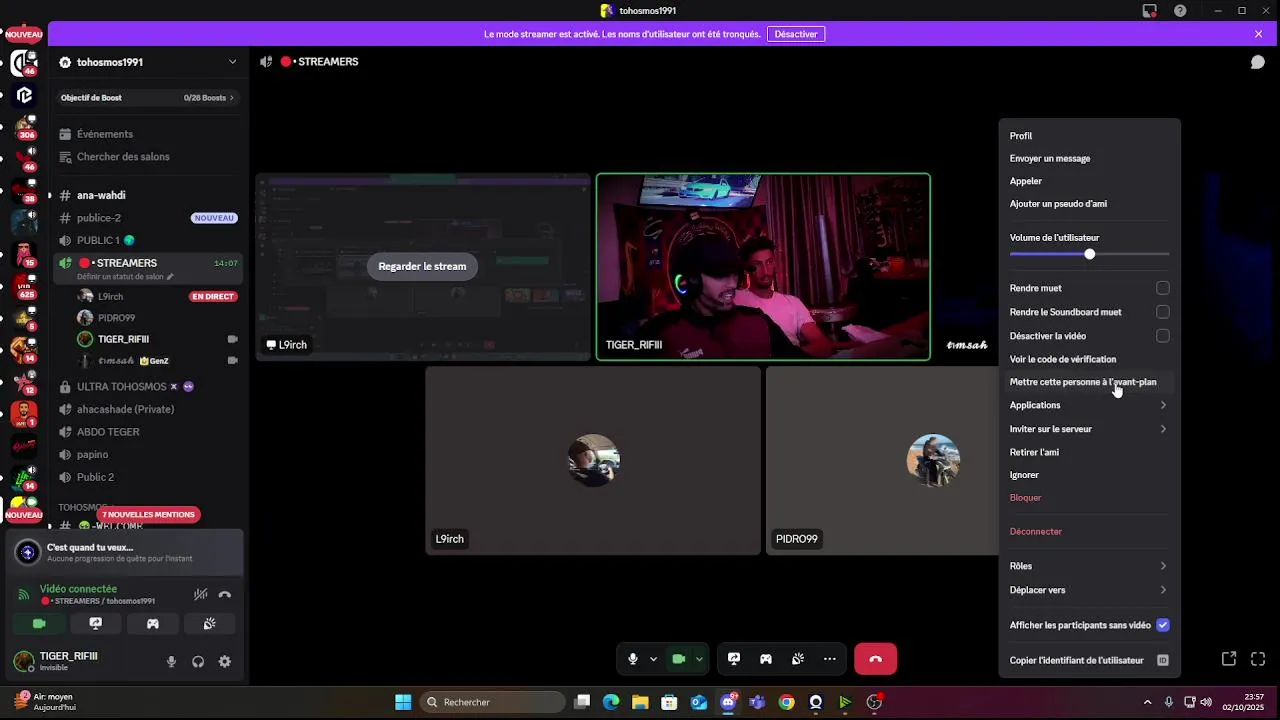The width and height of the screenshot is (1280, 720).
Task: Jump to 7 nouvelles mentions pill
Action: click(148, 514)
